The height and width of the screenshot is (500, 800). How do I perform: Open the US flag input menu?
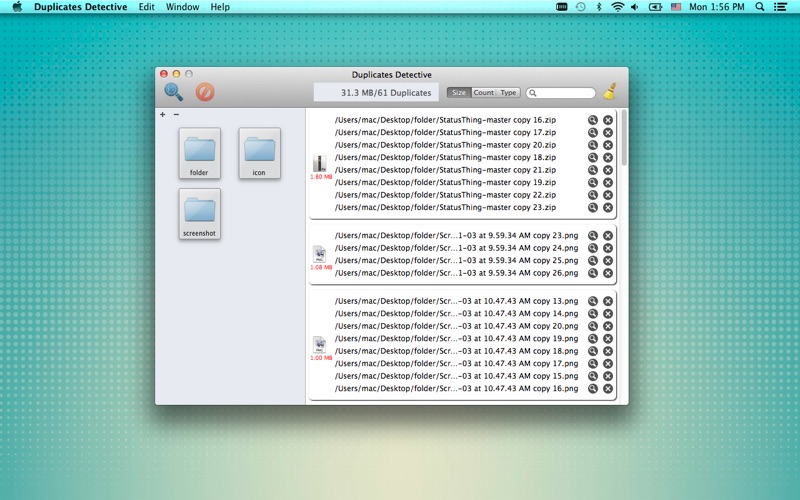click(x=676, y=7)
